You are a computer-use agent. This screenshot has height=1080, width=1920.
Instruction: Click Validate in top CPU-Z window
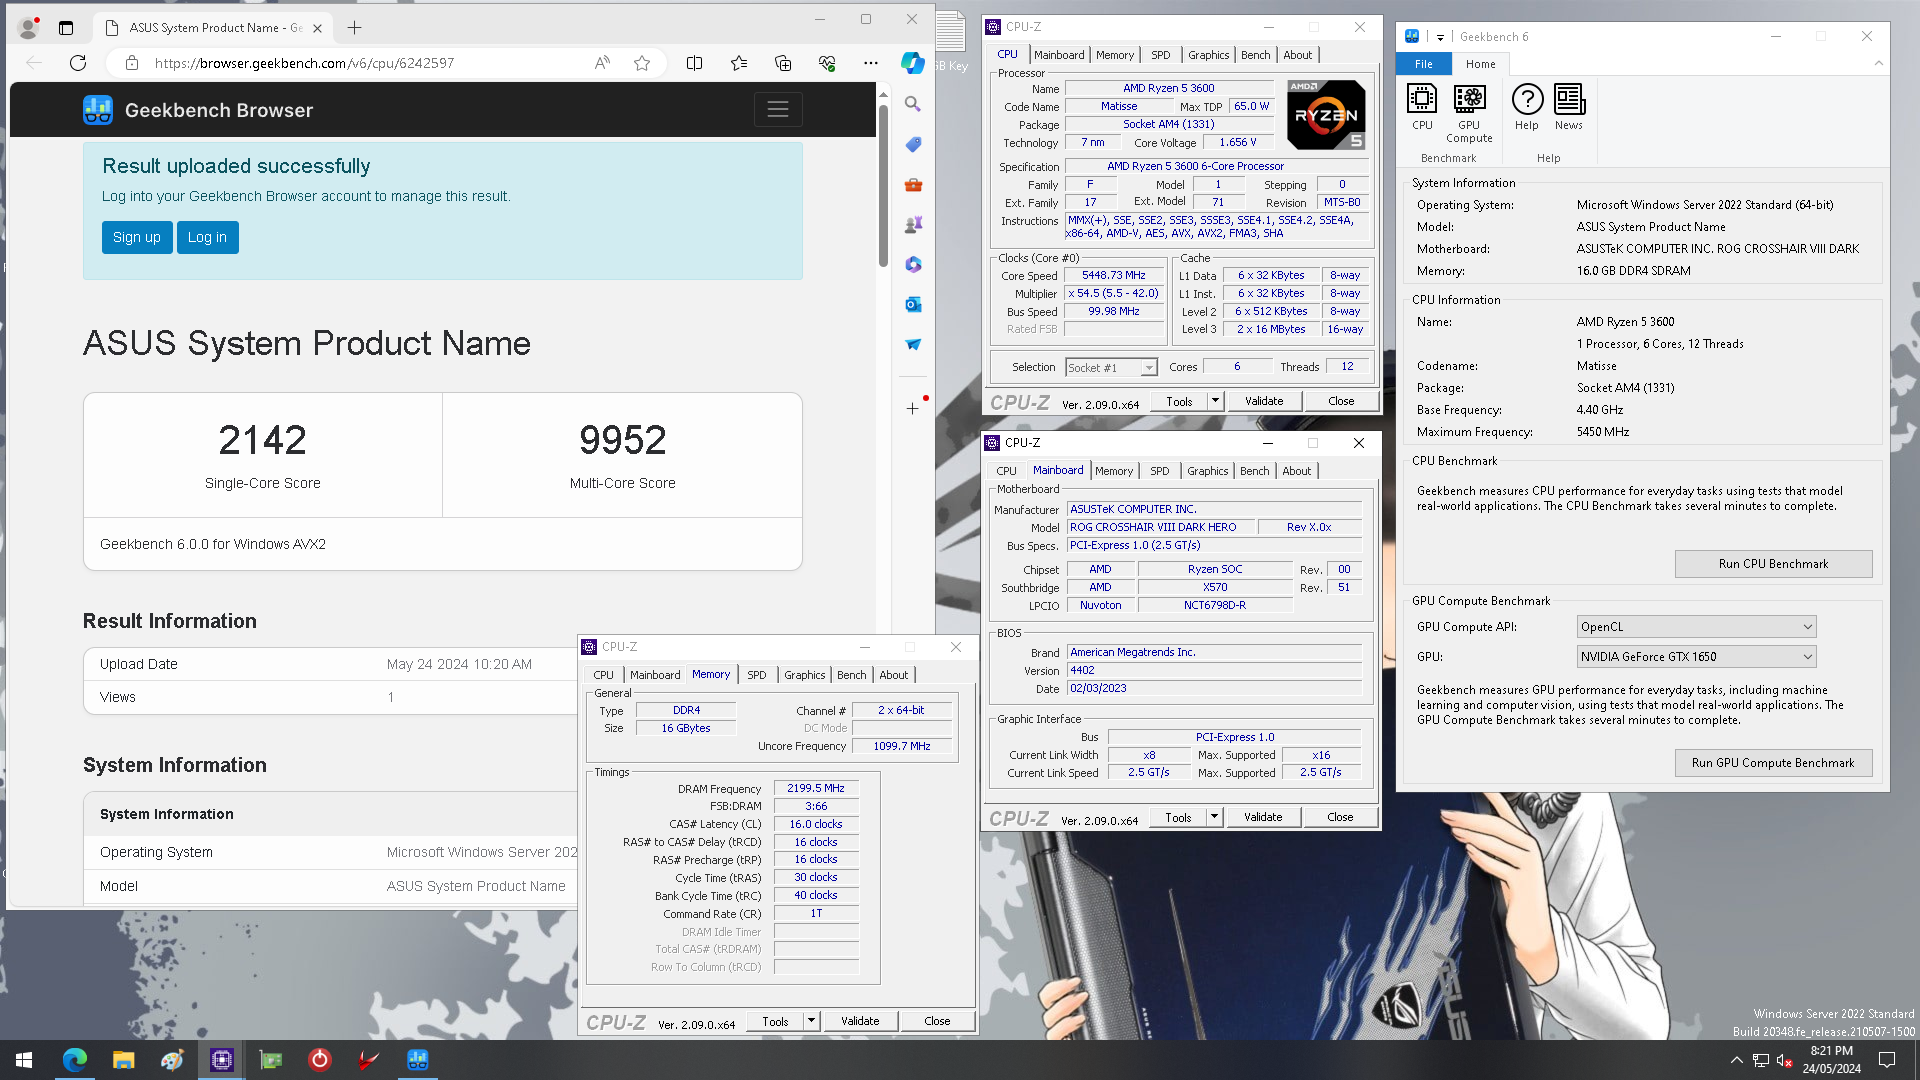pyautogui.click(x=1264, y=401)
